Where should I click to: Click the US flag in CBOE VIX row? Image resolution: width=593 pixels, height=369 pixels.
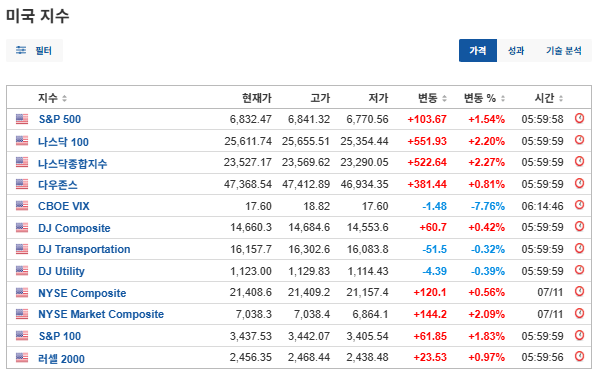(x=22, y=206)
